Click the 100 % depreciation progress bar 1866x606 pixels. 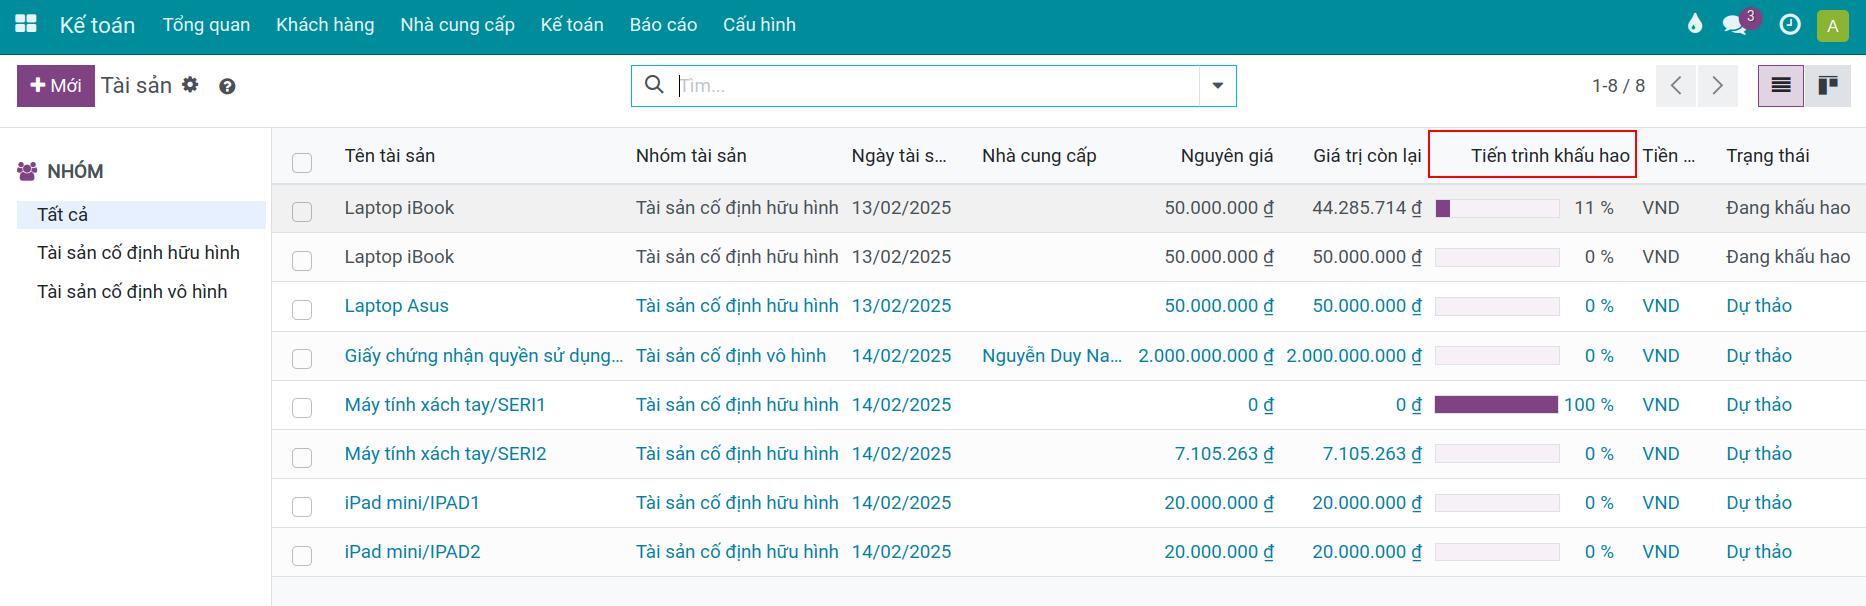coord(1497,405)
